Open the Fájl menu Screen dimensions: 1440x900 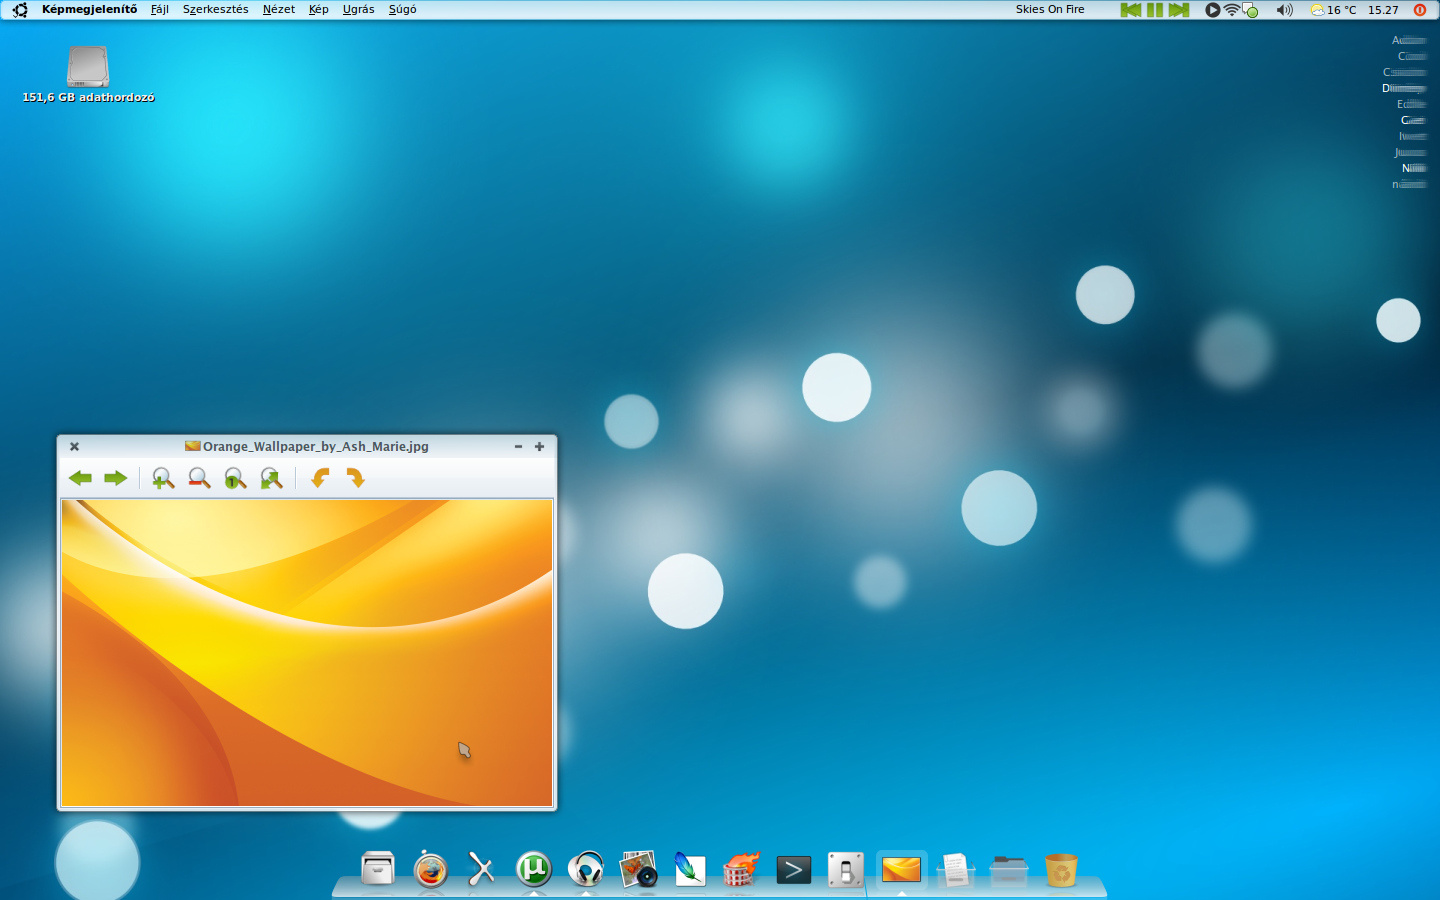160,9
